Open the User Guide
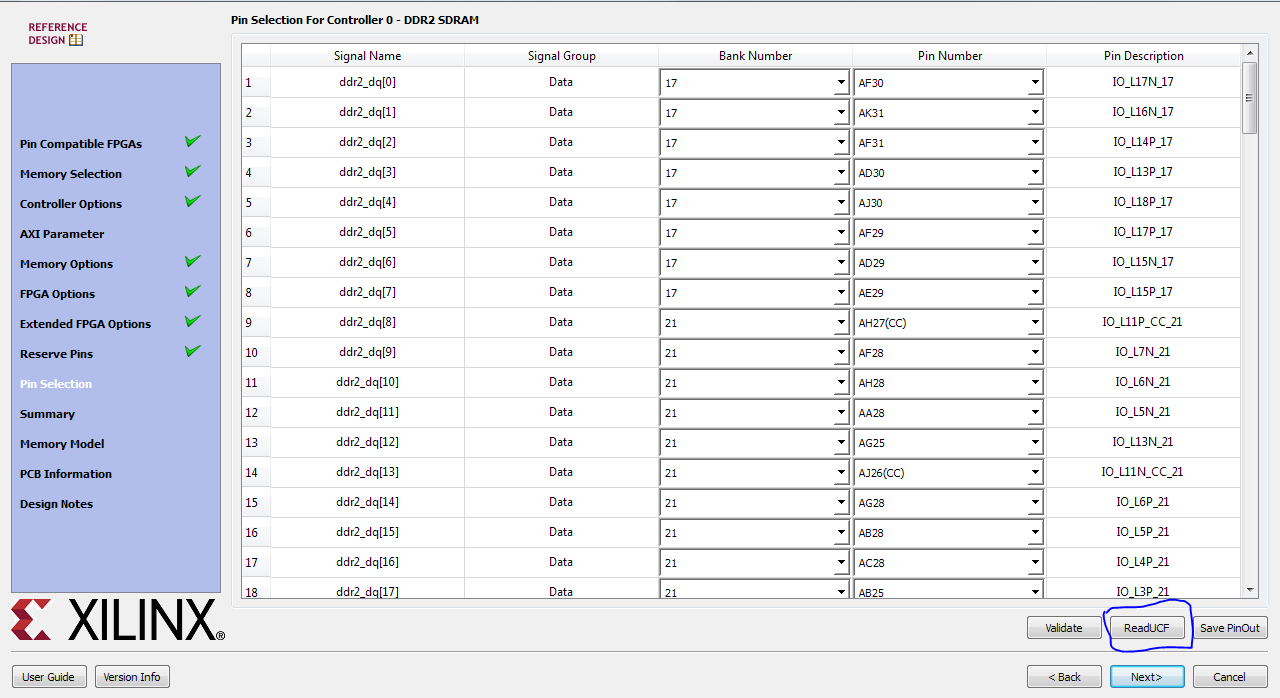 pyautogui.click(x=48, y=677)
